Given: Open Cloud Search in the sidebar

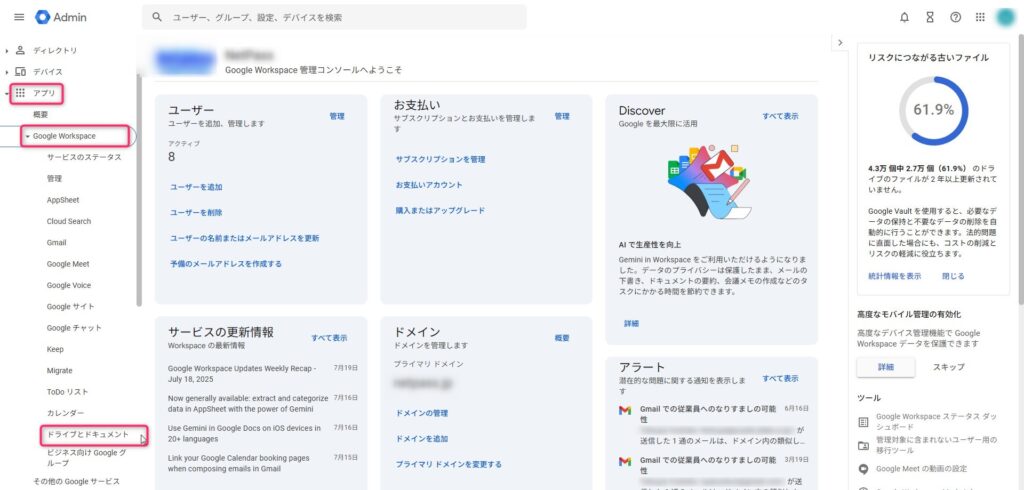Looking at the screenshot, I should coord(69,221).
